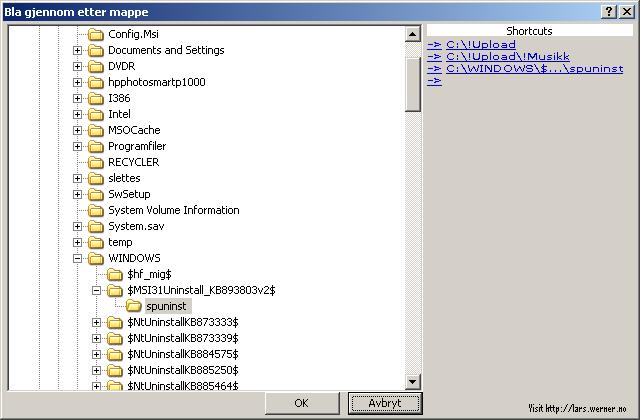This screenshot has height=420, width=640.
Task: Click the Programfiler folder icon
Action: point(96,146)
